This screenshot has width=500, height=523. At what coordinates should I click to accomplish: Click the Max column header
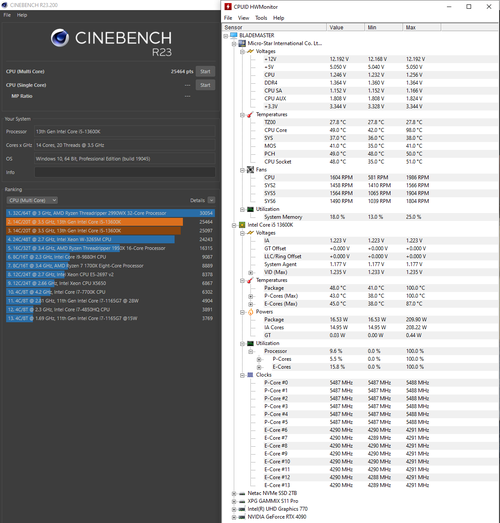422,27
